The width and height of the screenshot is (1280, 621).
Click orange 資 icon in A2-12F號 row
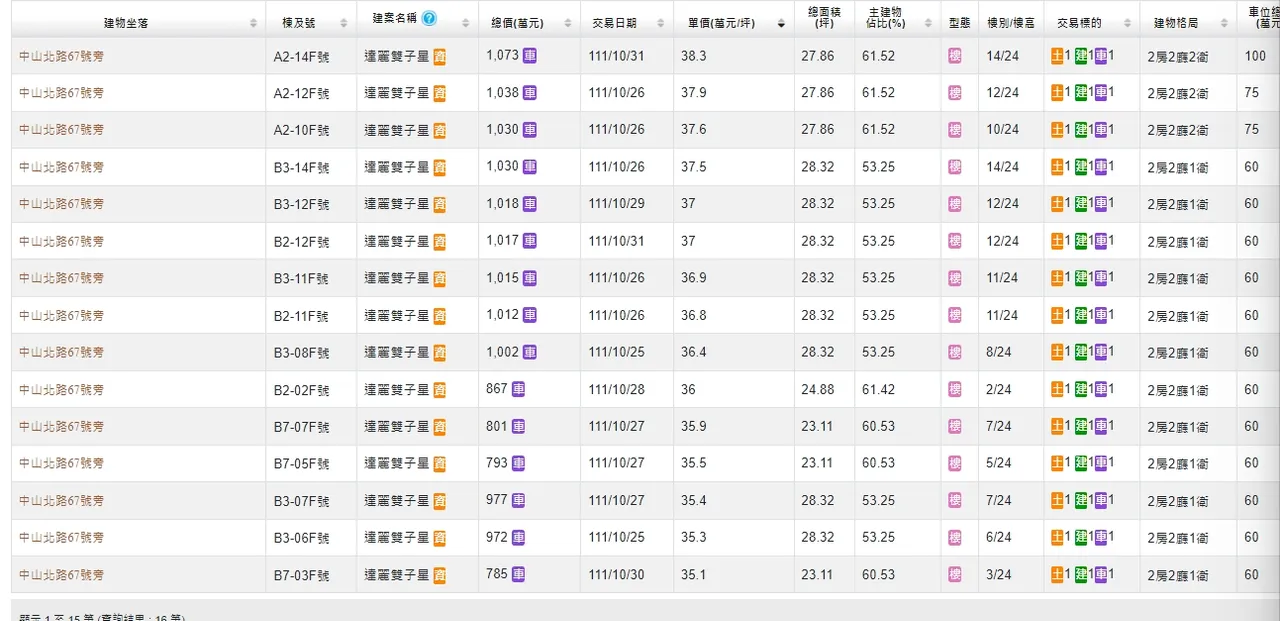pyautogui.click(x=440, y=93)
